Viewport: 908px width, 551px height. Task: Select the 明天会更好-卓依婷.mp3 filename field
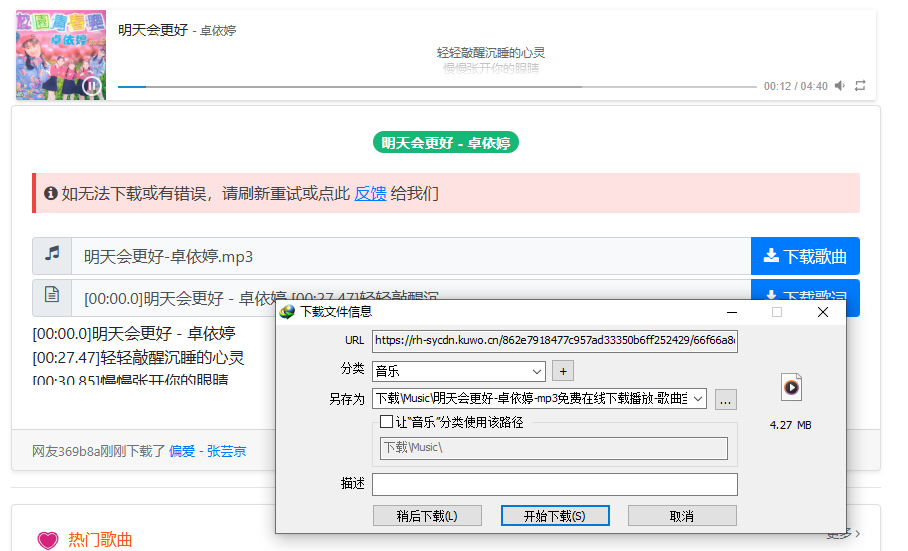(x=411, y=256)
